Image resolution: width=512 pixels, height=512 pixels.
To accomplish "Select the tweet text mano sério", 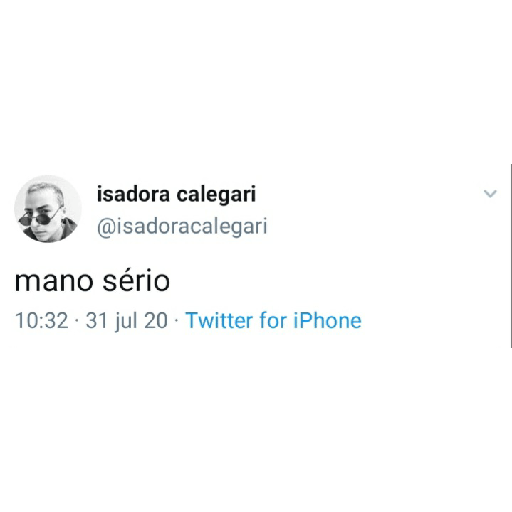I will point(92,280).
